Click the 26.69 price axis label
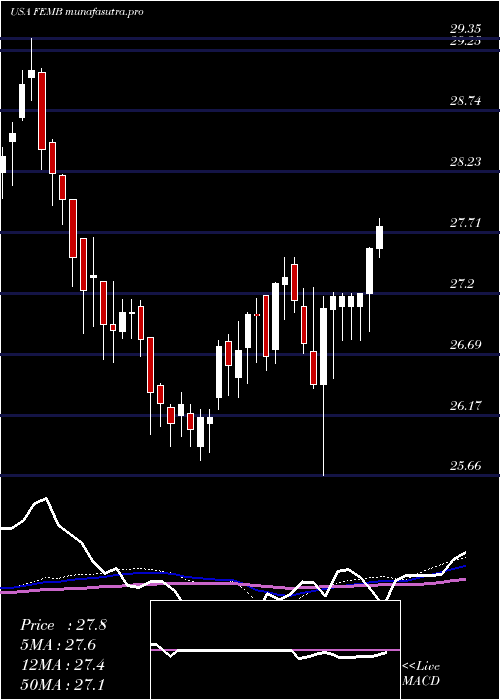This screenshot has height=700, width=500. coord(465,345)
